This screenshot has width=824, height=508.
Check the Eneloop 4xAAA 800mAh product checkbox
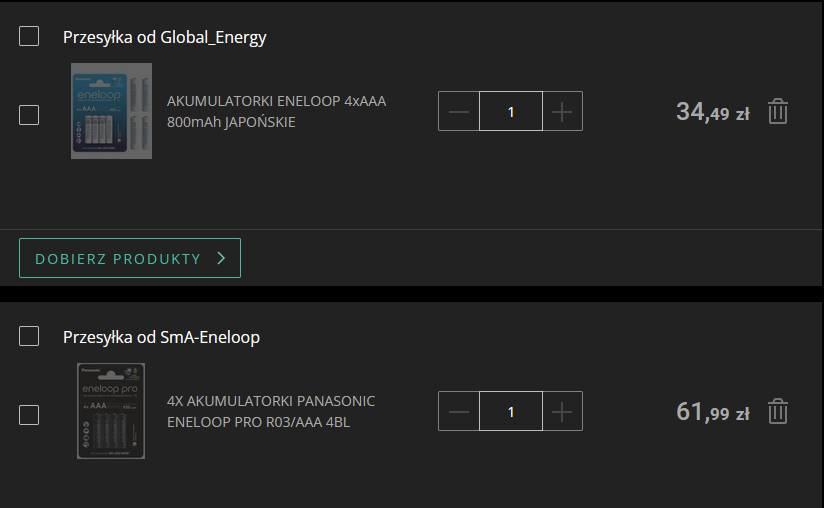coord(29,114)
